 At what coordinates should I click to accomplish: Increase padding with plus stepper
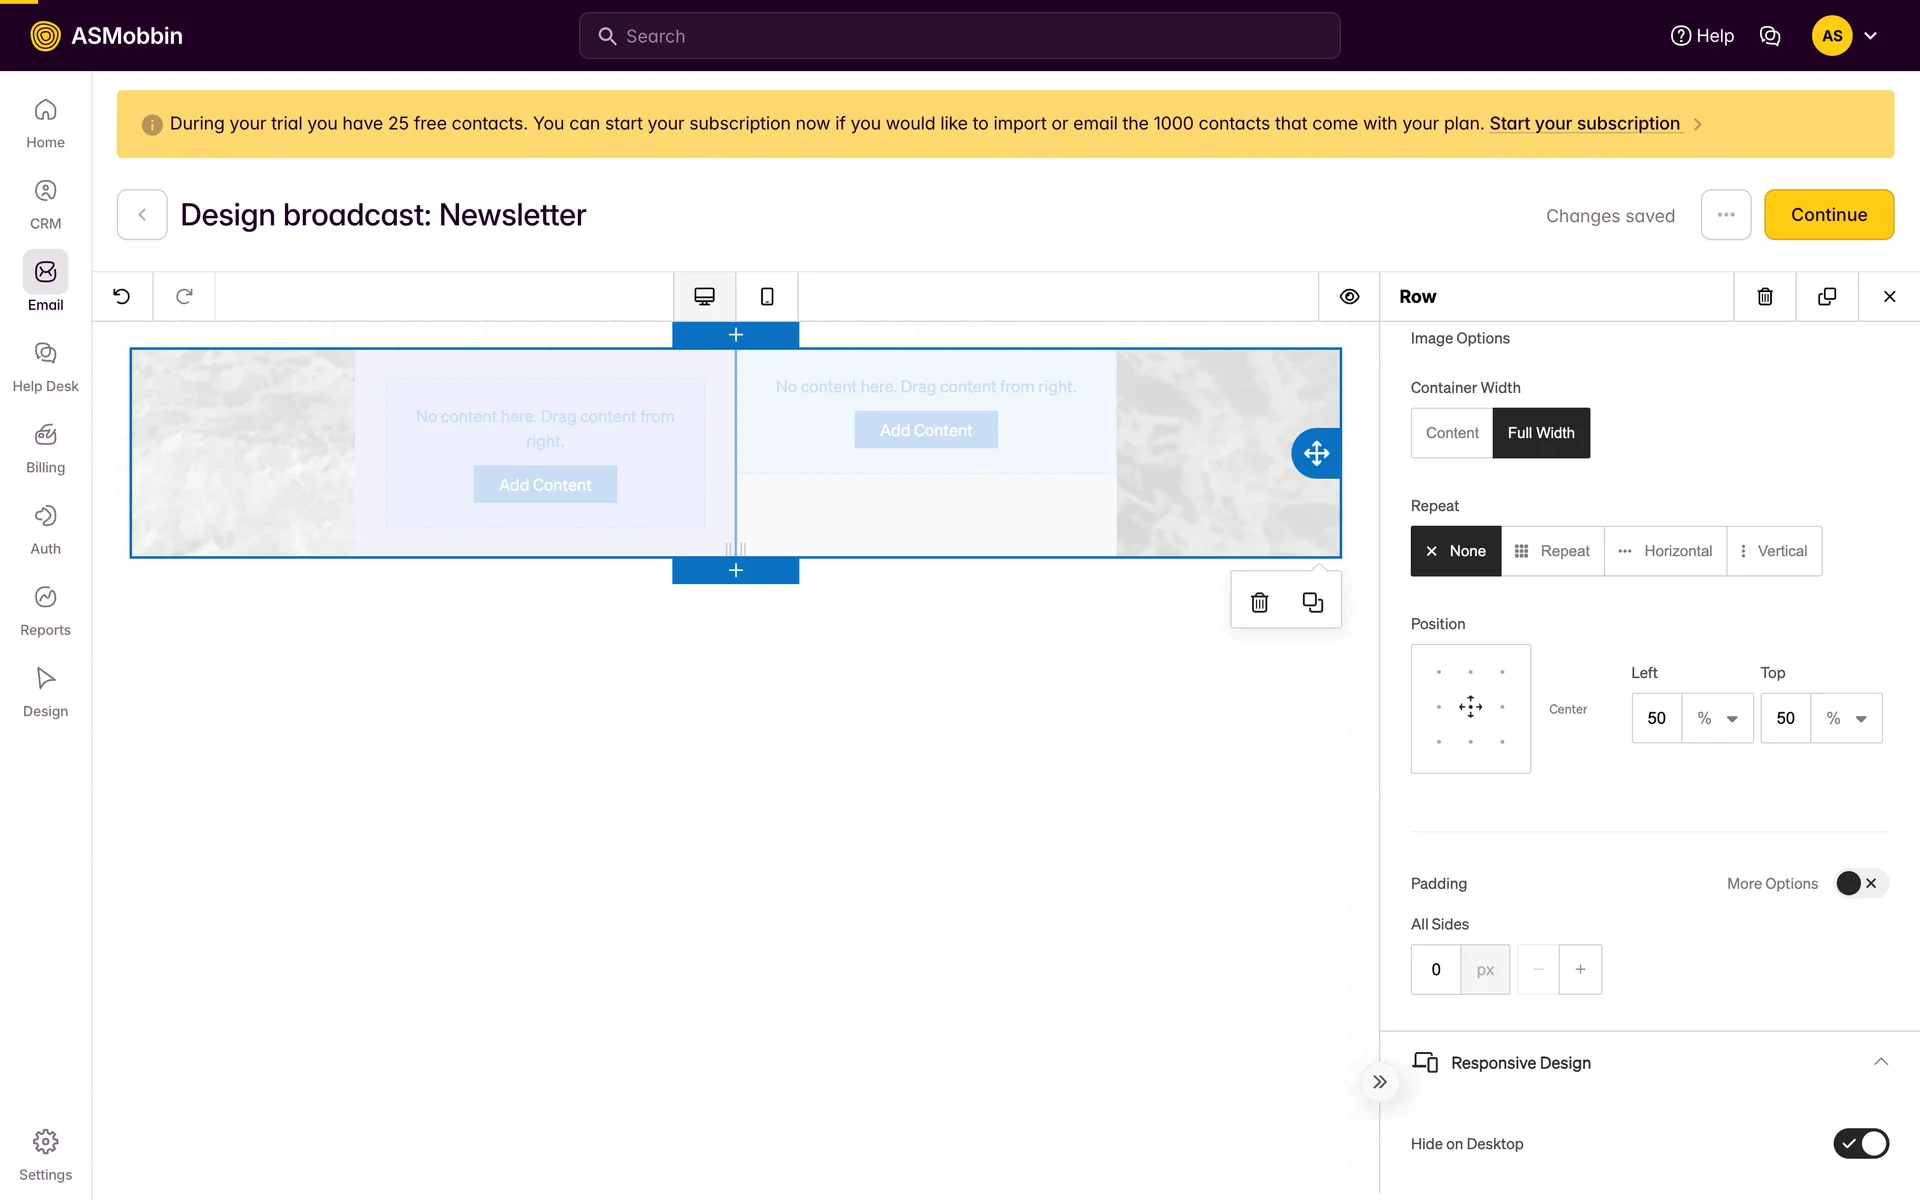point(1580,969)
